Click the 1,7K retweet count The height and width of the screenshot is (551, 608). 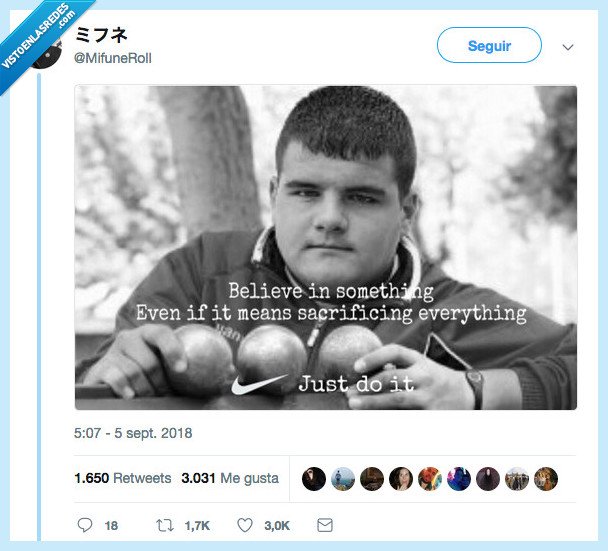tap(197, 525)
